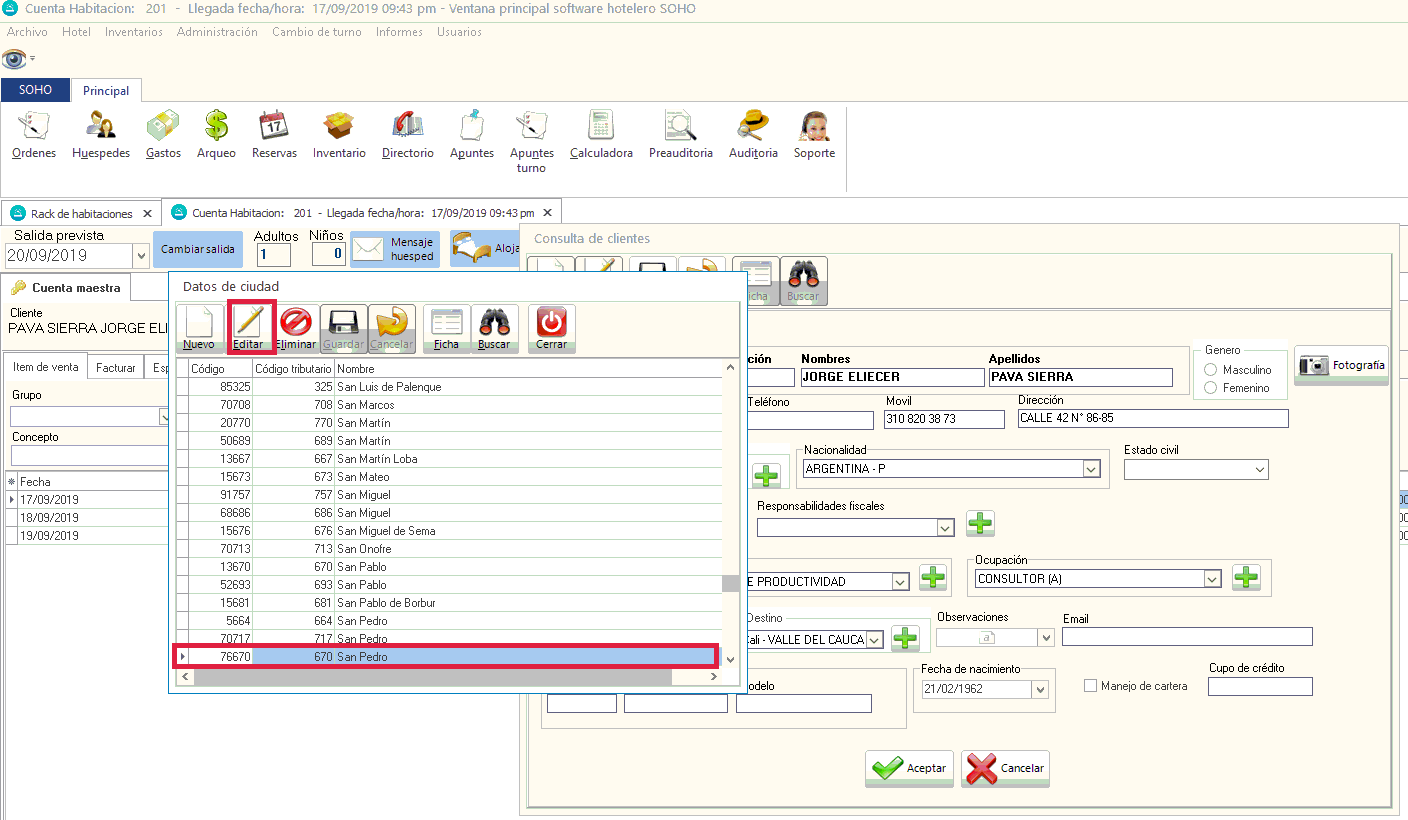Enable Manejo de cartera checkbox
The height and width of the screenshot is (820, 1408).
click(1091, 686)
